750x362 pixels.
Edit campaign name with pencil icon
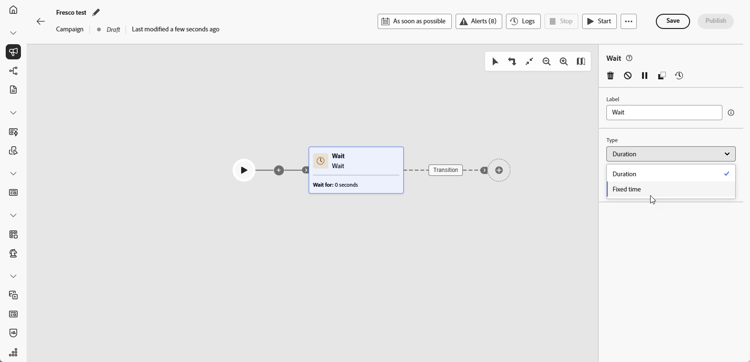click(96, 12)
